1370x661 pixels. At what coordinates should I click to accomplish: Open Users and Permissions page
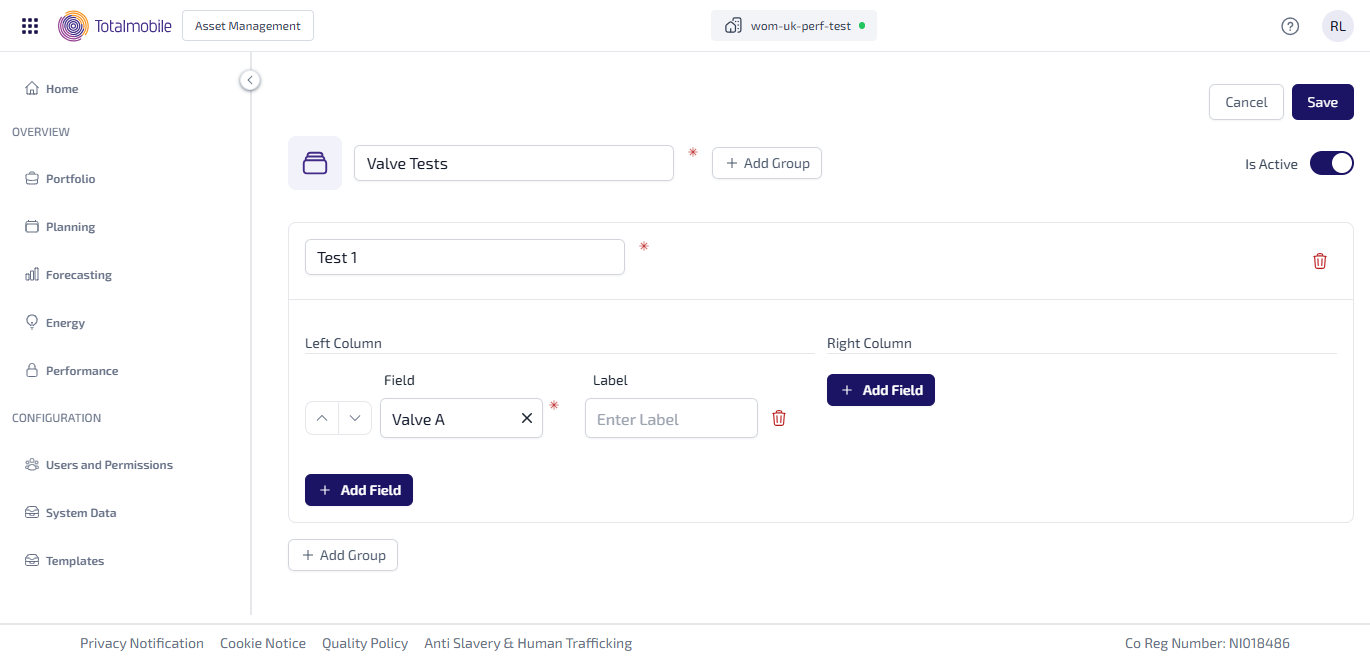108,465
